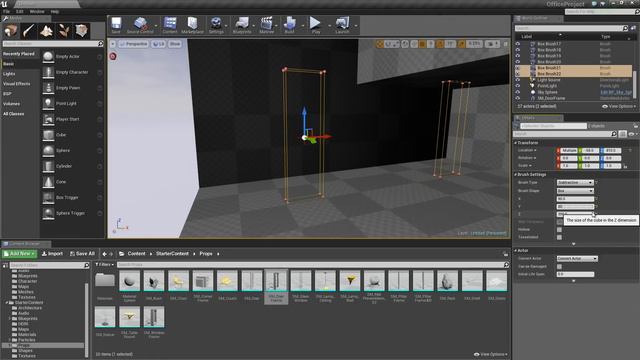Viewport: 640px width, 360px height.
Task: Collapse the Actor section in Details
Action: coord(516,251)
